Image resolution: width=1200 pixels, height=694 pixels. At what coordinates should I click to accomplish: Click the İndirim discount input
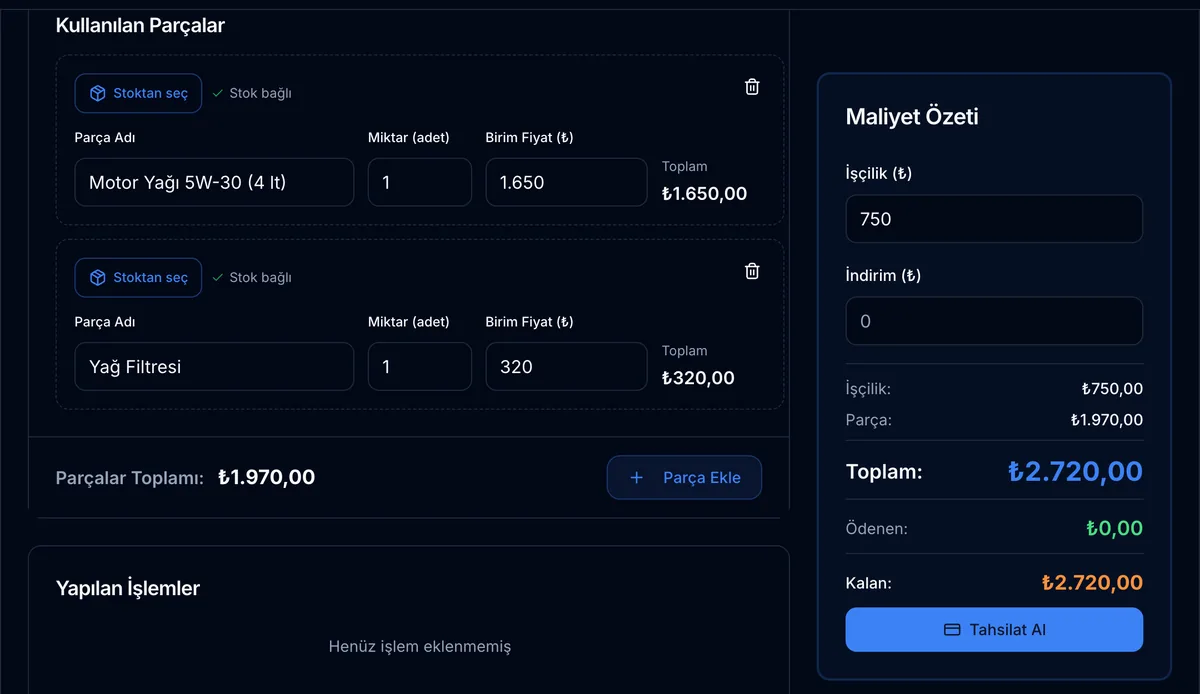(994, 321)
